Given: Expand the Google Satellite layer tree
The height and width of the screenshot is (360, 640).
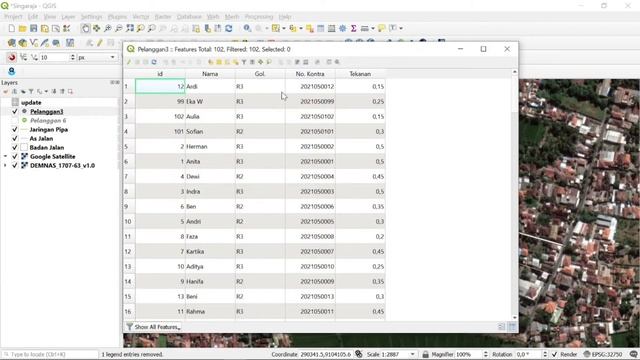Looking at the screenshot, I should tap(5, 156).
